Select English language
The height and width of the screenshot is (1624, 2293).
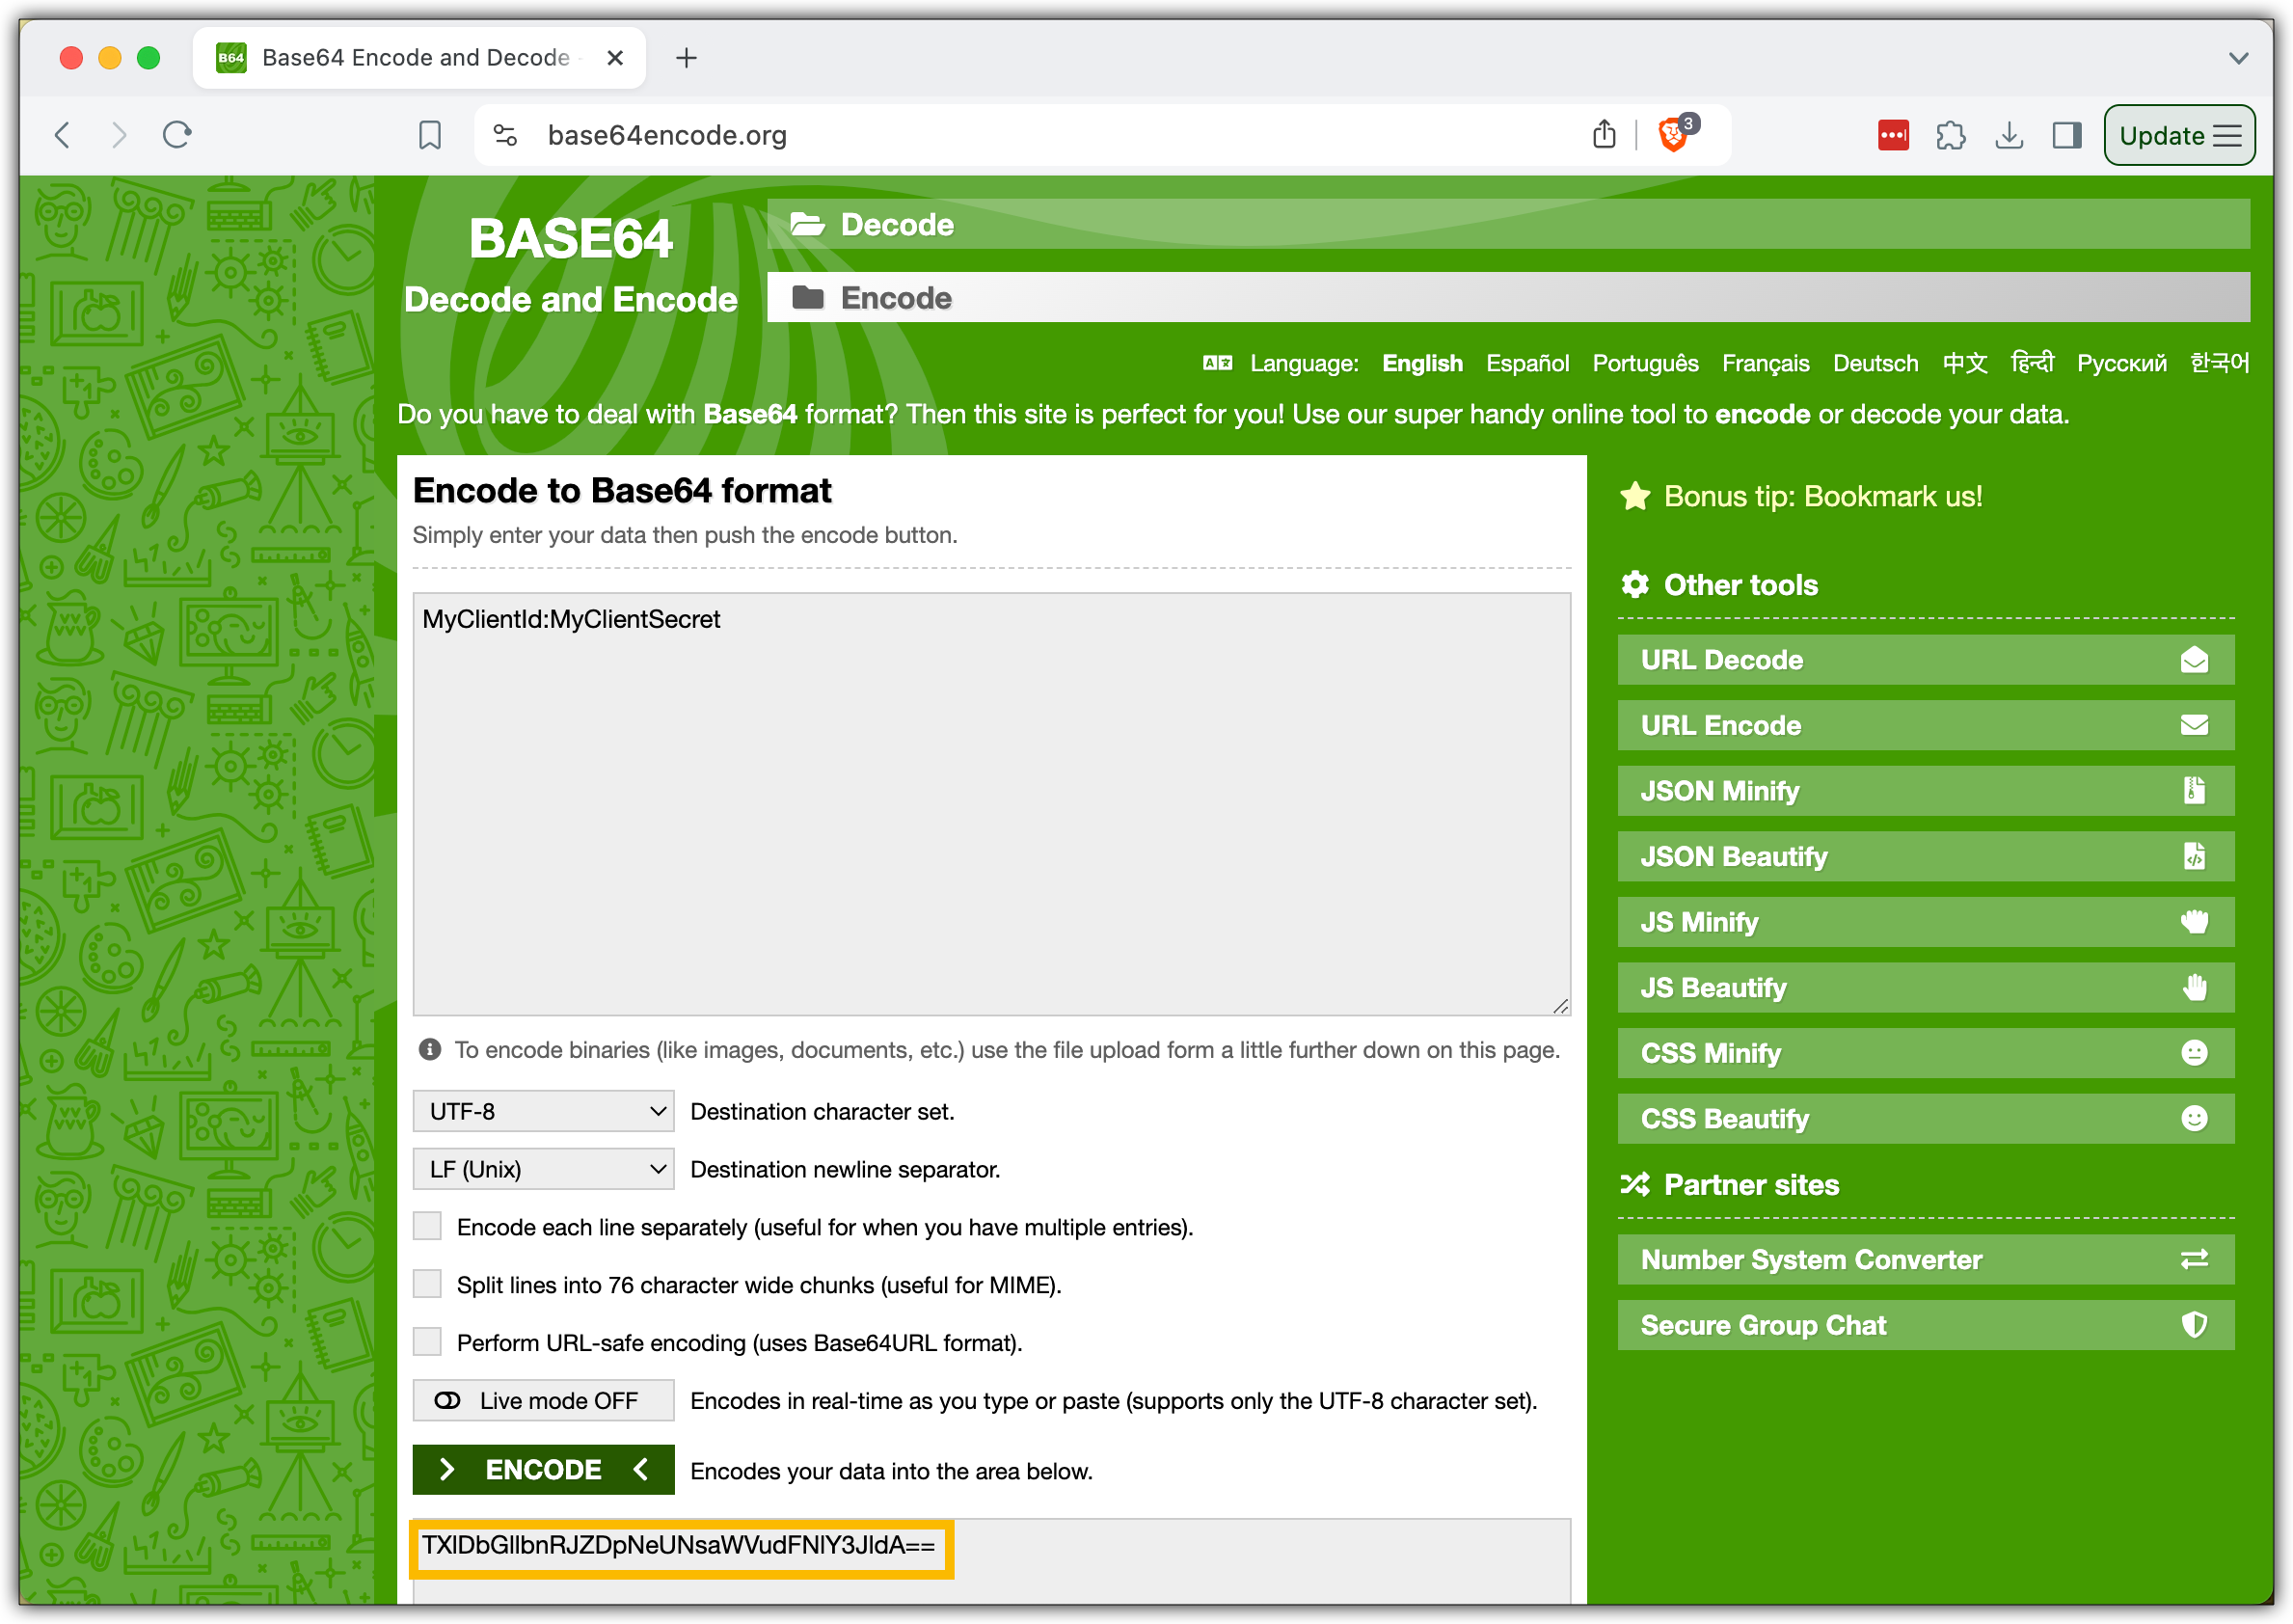click(x=1422, y=363)
